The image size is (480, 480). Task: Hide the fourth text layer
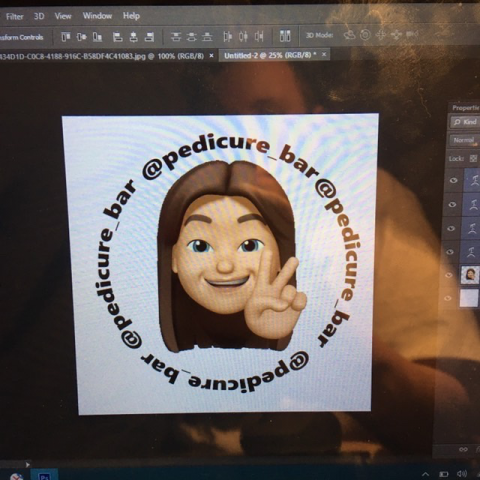tap(450, 251)
